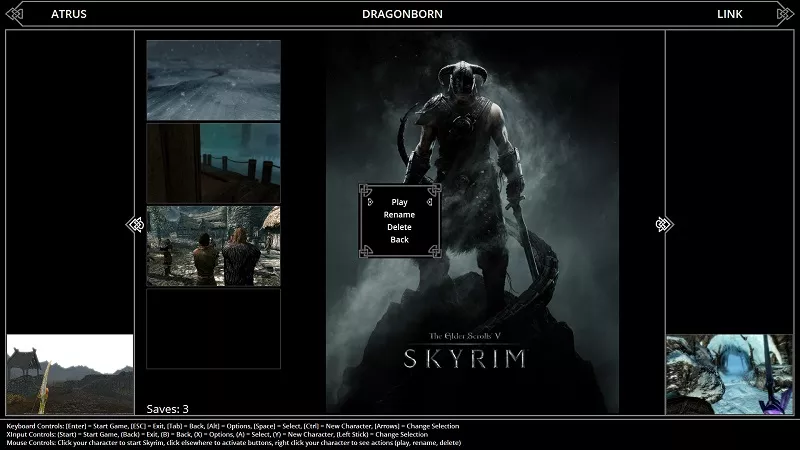Viewport: 800px width, 450px height.
Task: Click the 'Saves: 3' count text
Action: point(167,409)
